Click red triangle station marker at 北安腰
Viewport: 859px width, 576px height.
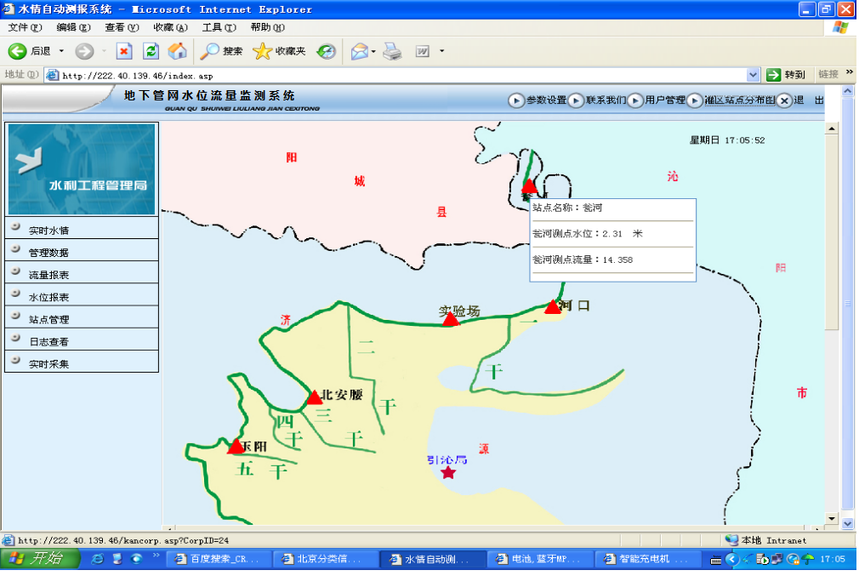(x=315, y=398)
